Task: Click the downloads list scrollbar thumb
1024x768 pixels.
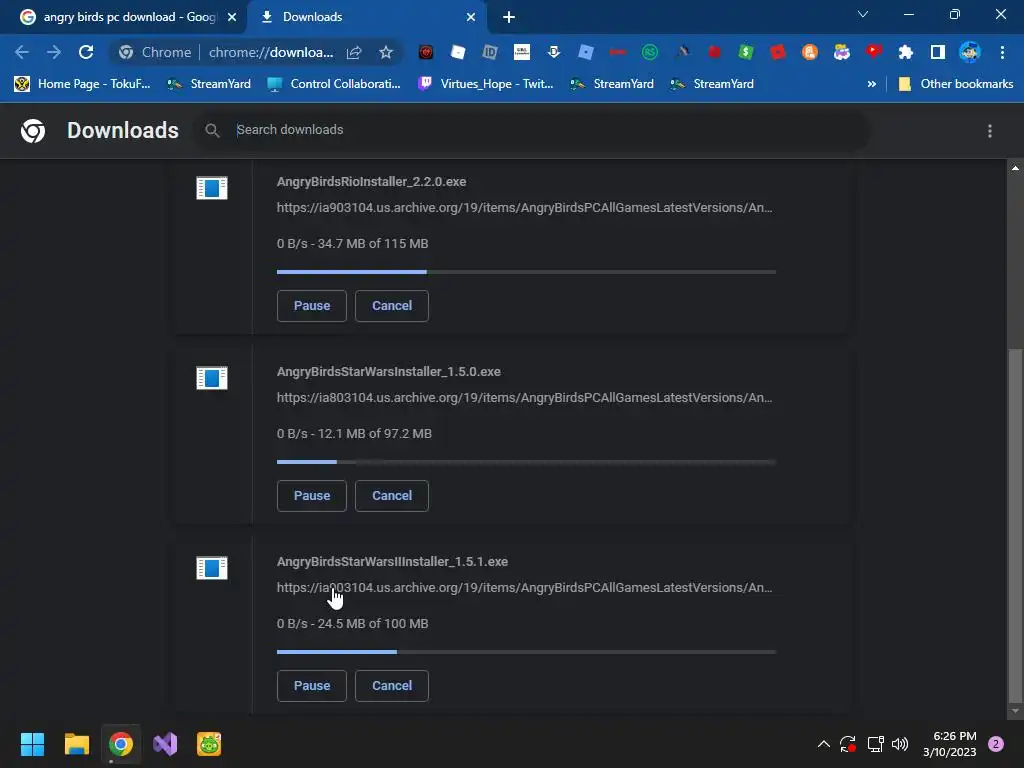Action: pos(1015,526)
